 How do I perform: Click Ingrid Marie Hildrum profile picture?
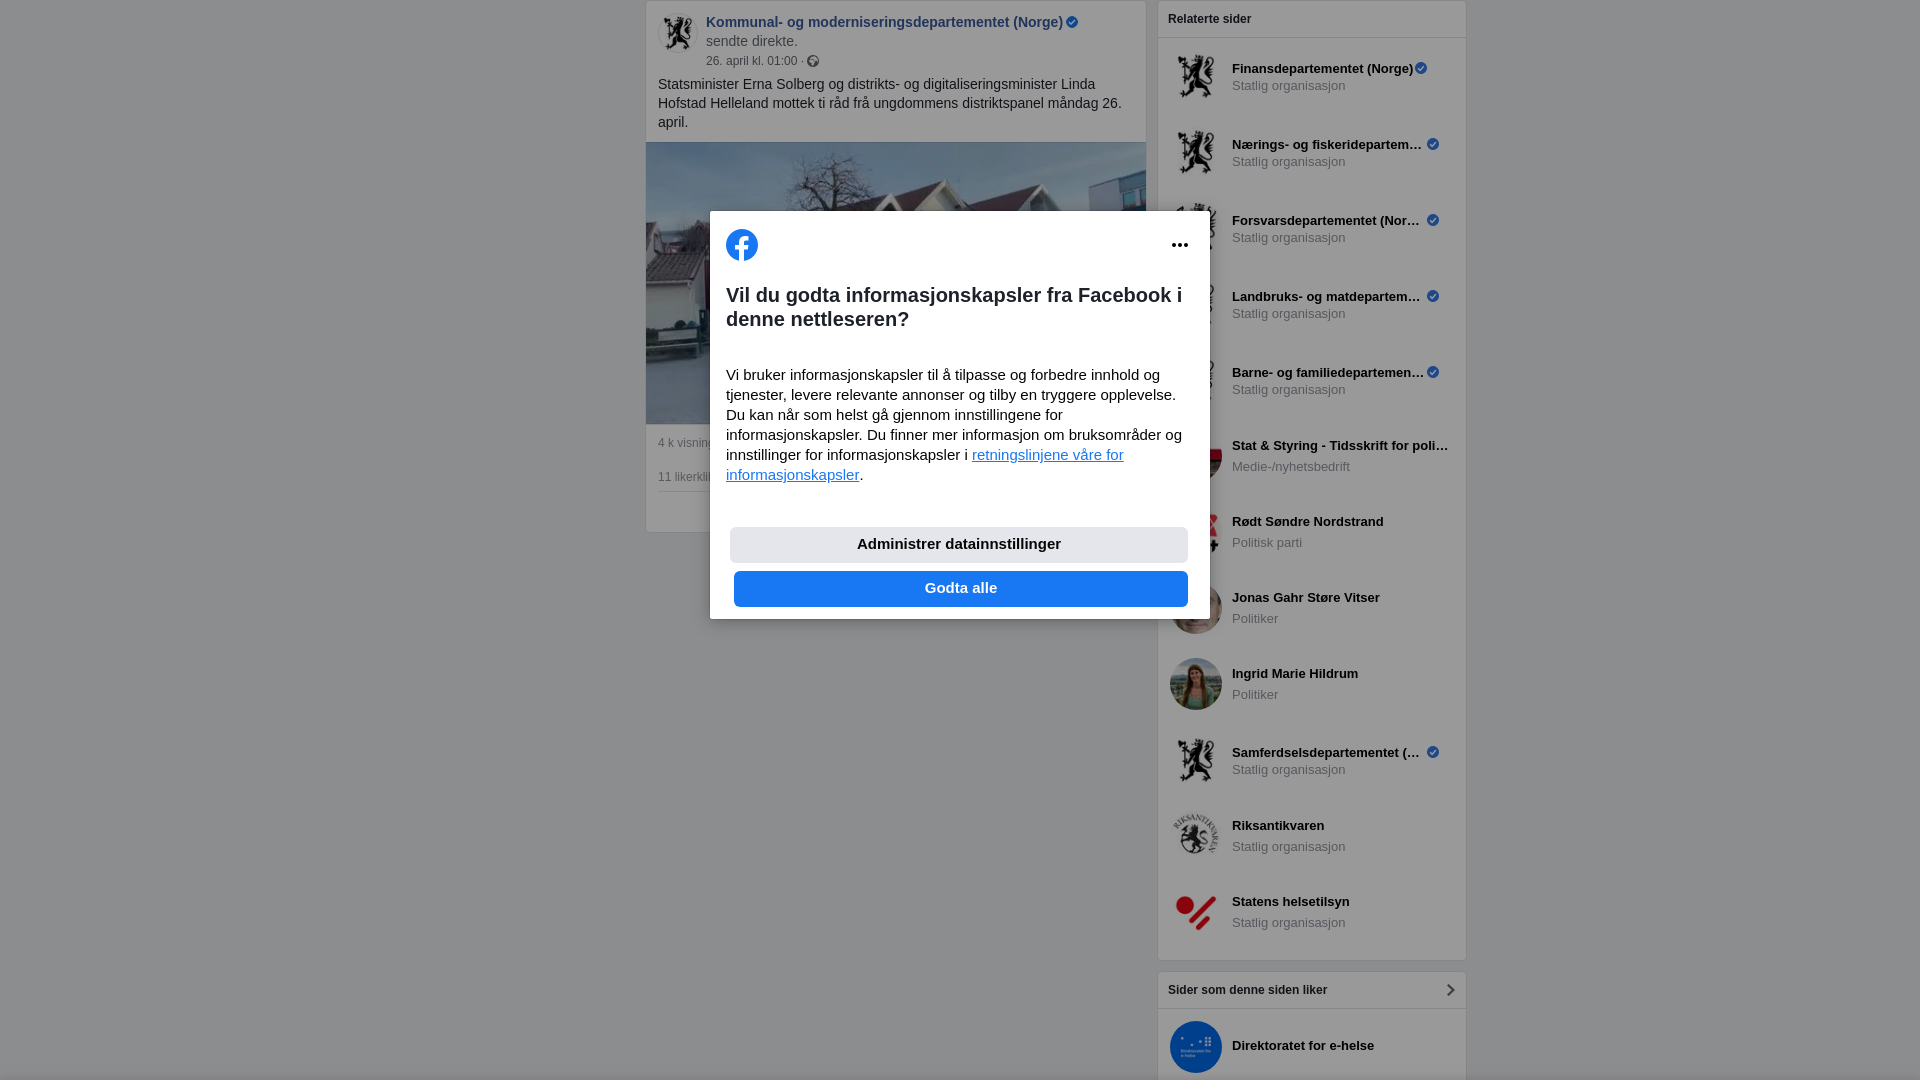point(1196,684)
